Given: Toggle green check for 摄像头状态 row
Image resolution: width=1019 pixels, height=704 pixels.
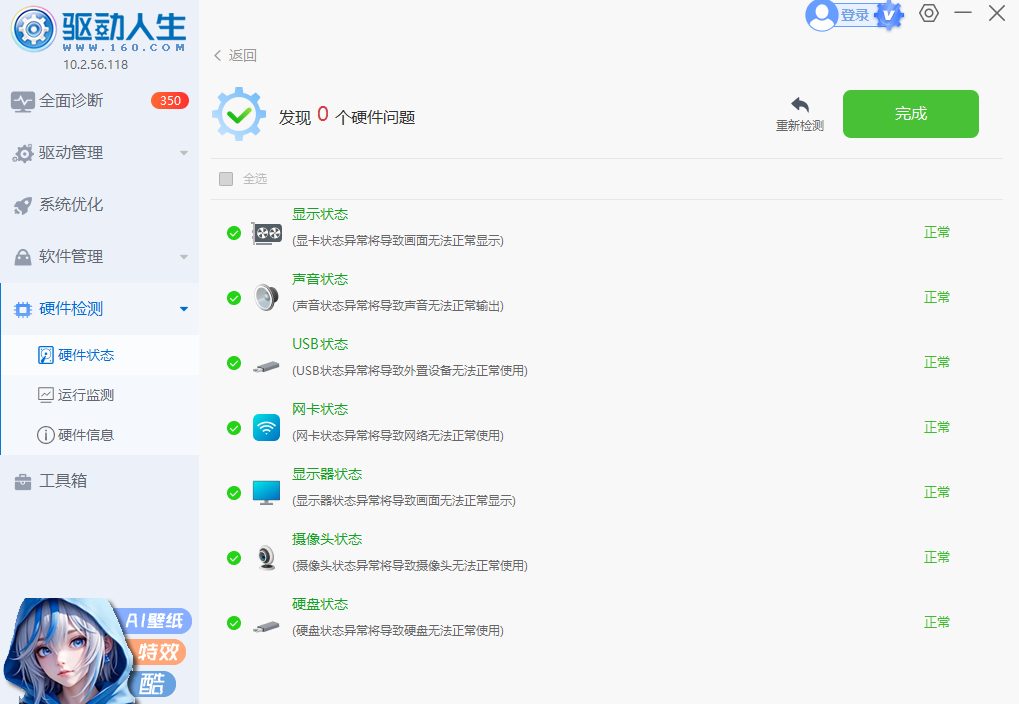Looking at the screenshot, I should point(234,558).
